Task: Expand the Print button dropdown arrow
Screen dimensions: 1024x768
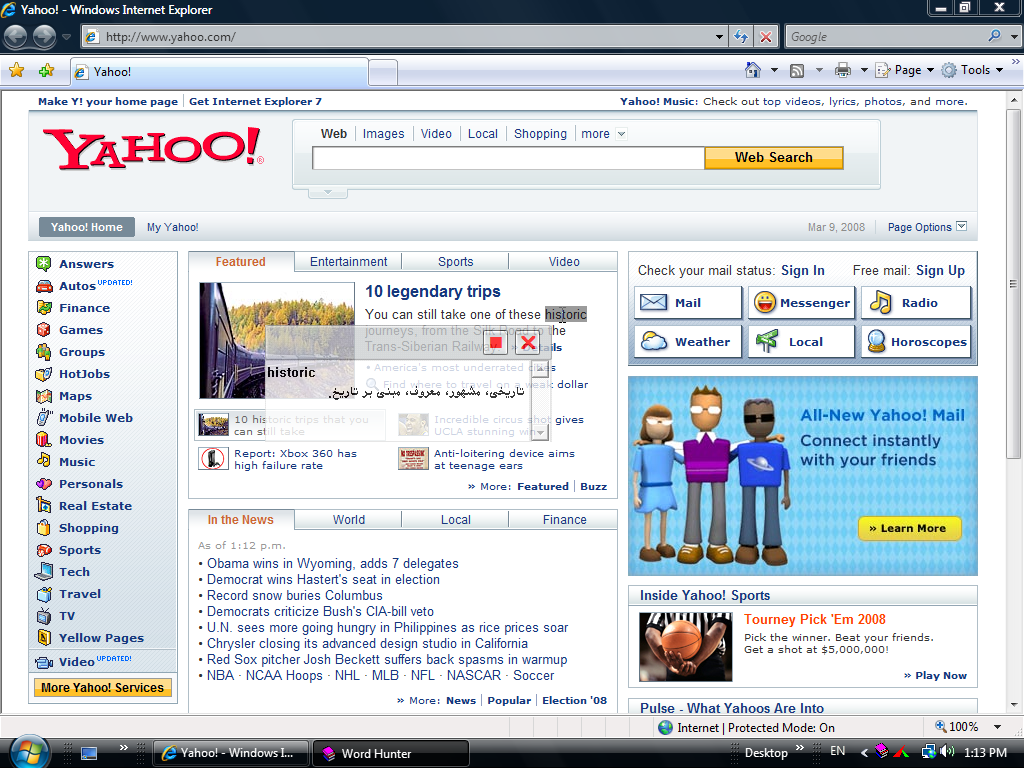Action: (x=863, y=70)
